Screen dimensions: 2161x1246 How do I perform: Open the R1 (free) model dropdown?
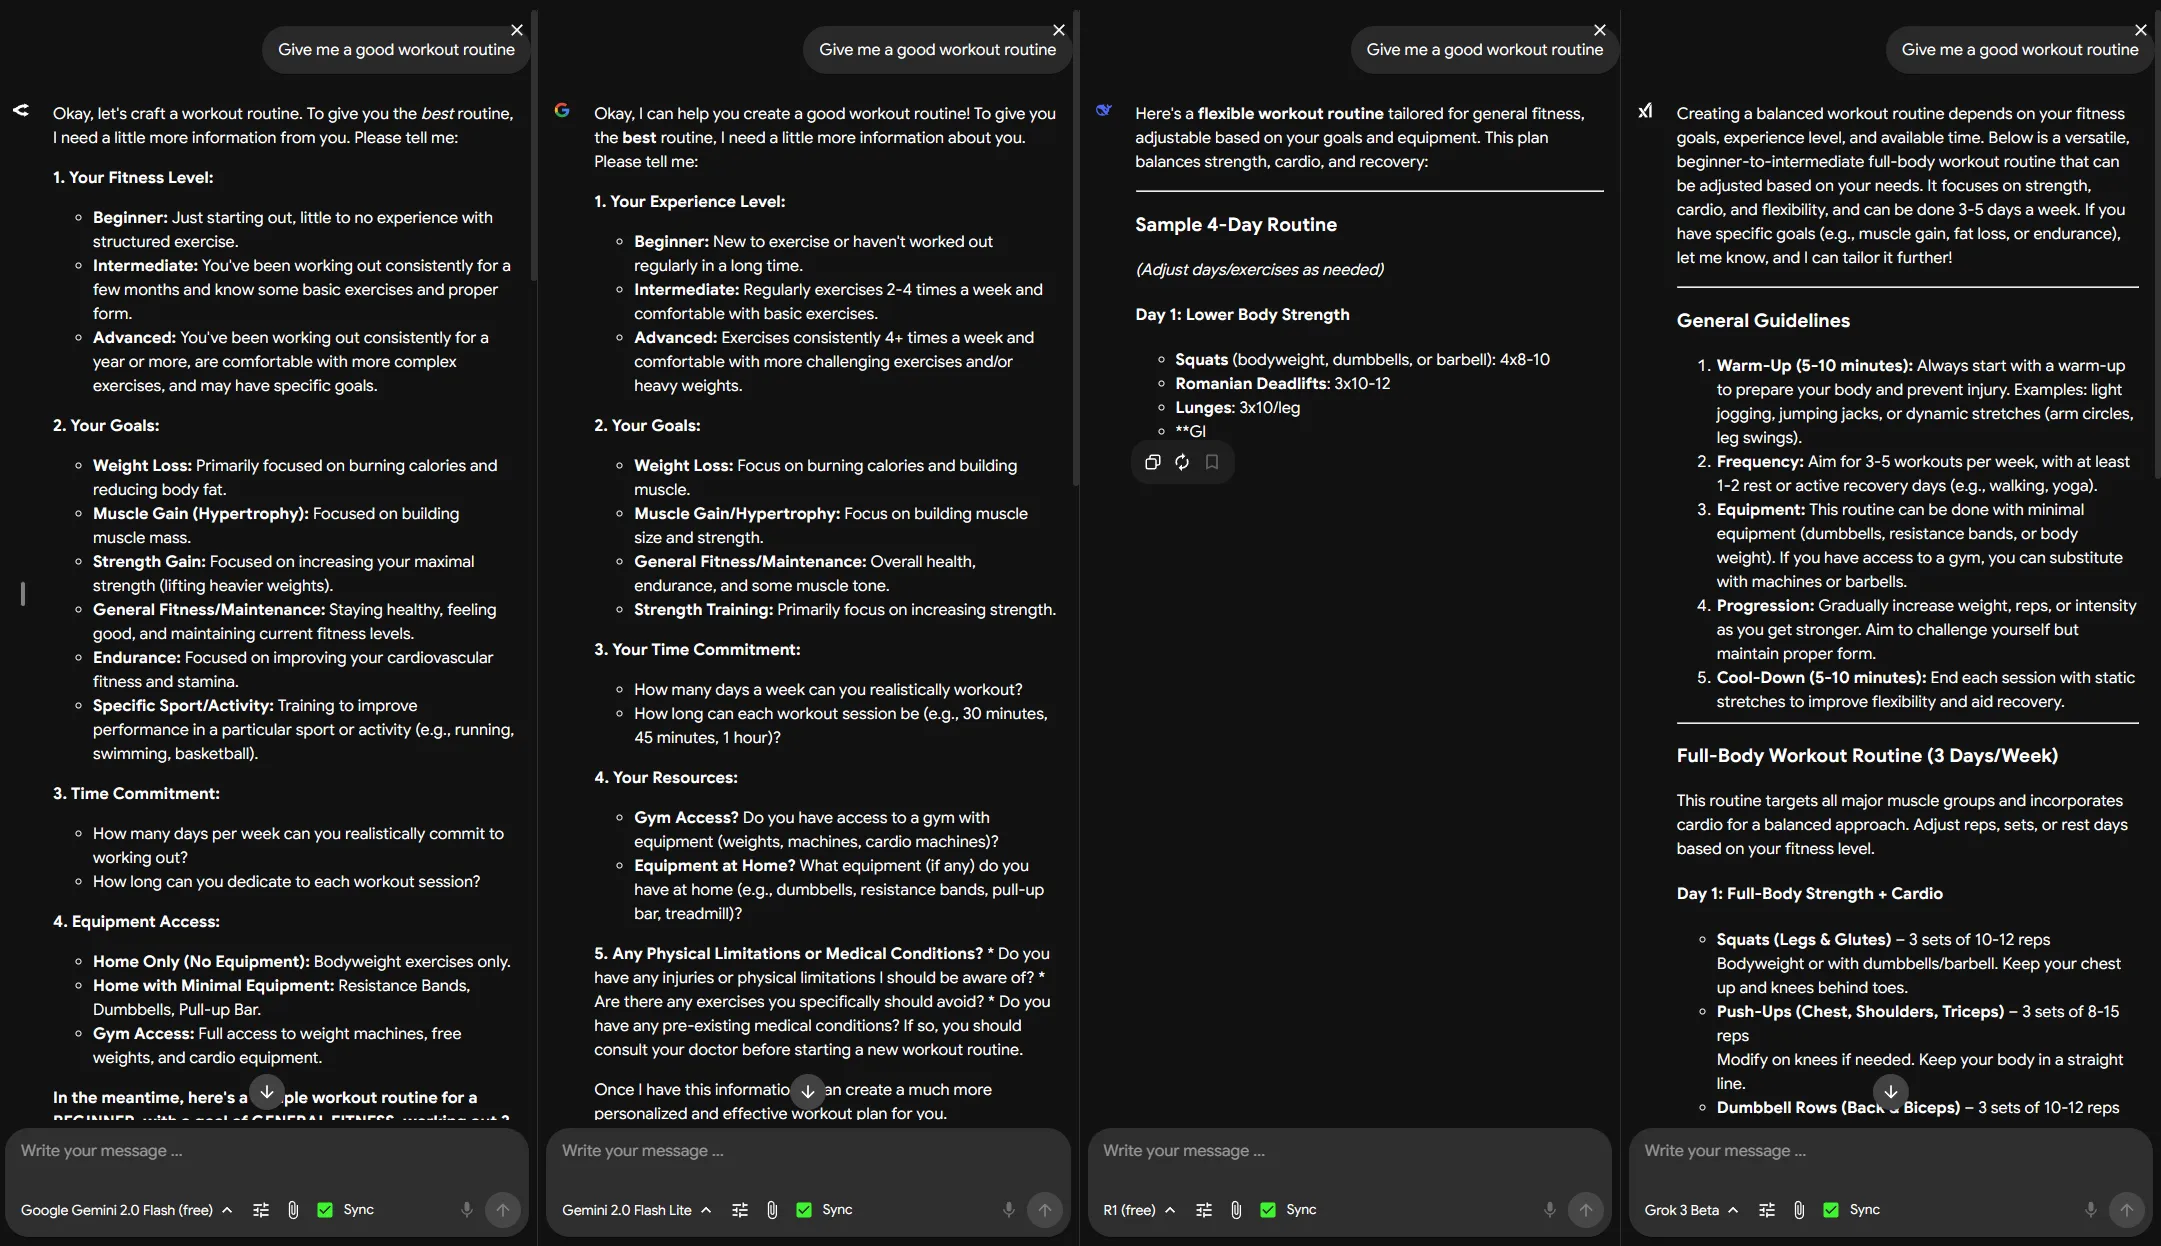click(1139, 1210)
